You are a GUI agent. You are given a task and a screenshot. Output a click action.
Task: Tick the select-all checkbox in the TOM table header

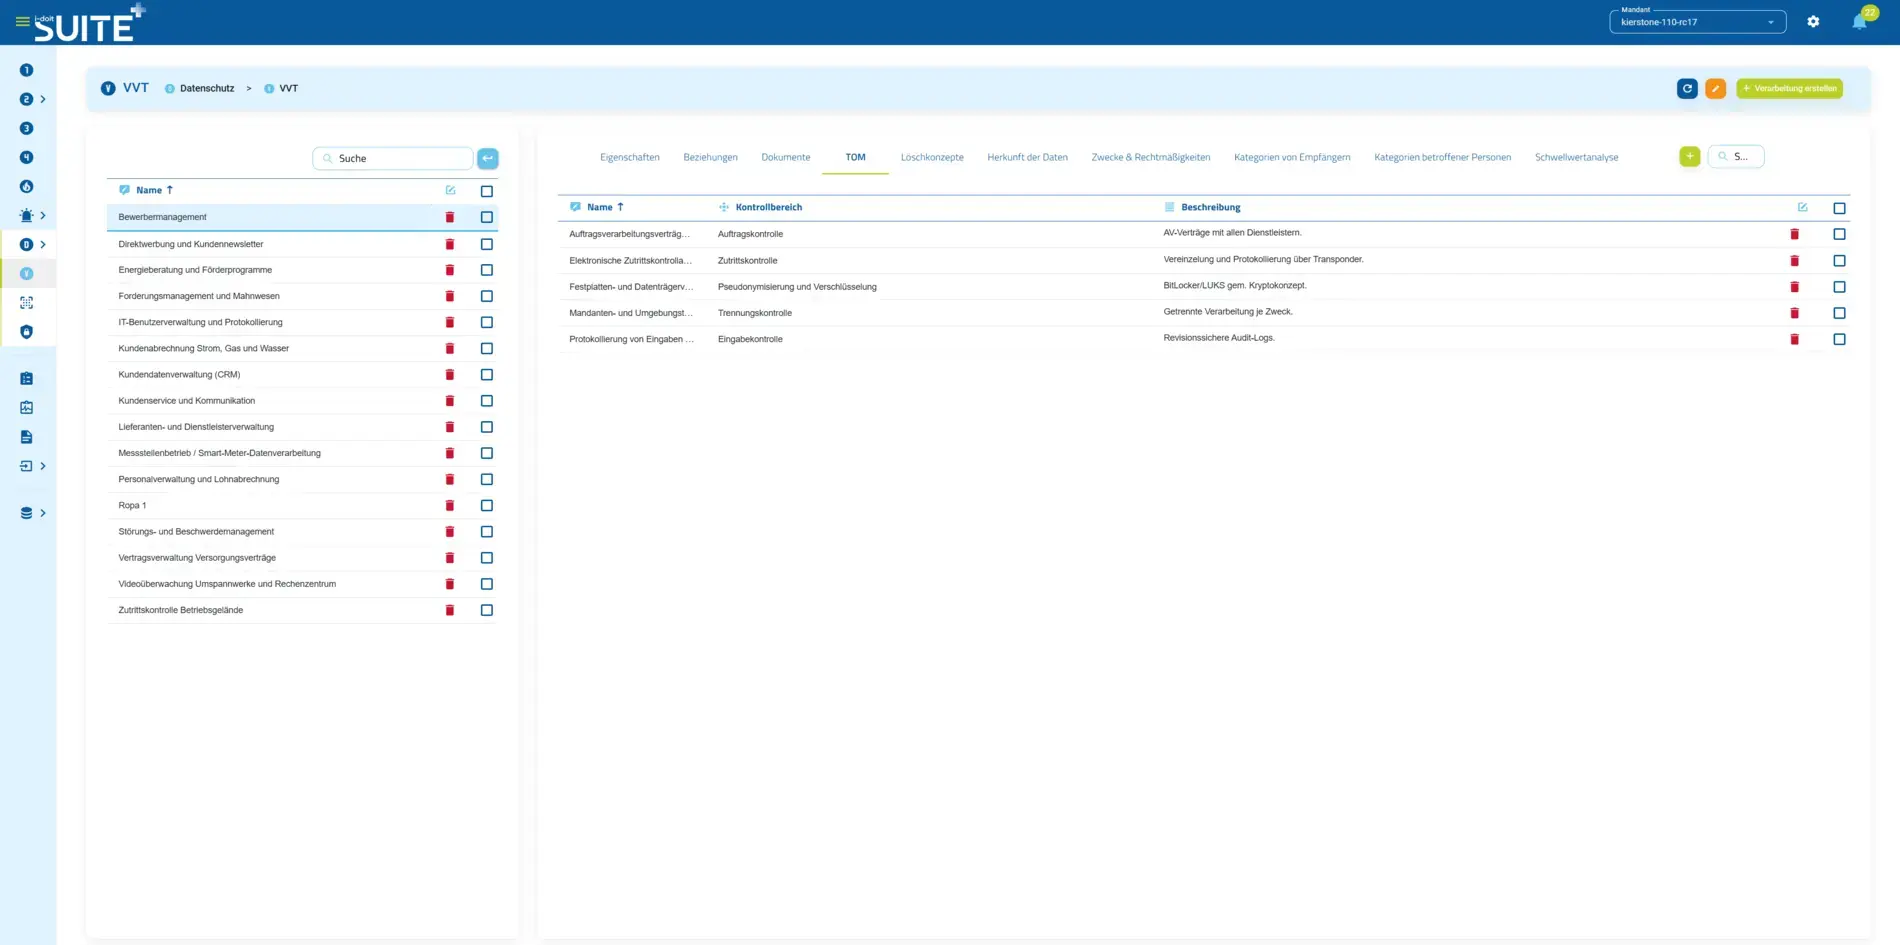(x=1839, y=208)
